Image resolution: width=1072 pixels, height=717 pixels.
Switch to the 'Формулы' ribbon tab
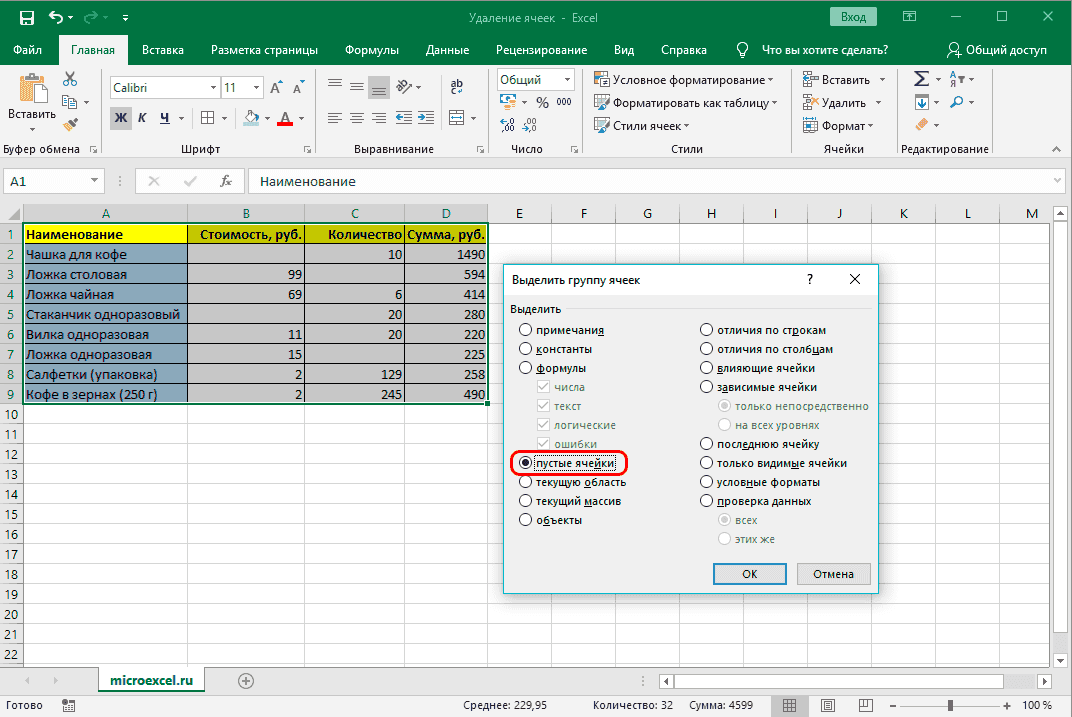click(371, 50)
